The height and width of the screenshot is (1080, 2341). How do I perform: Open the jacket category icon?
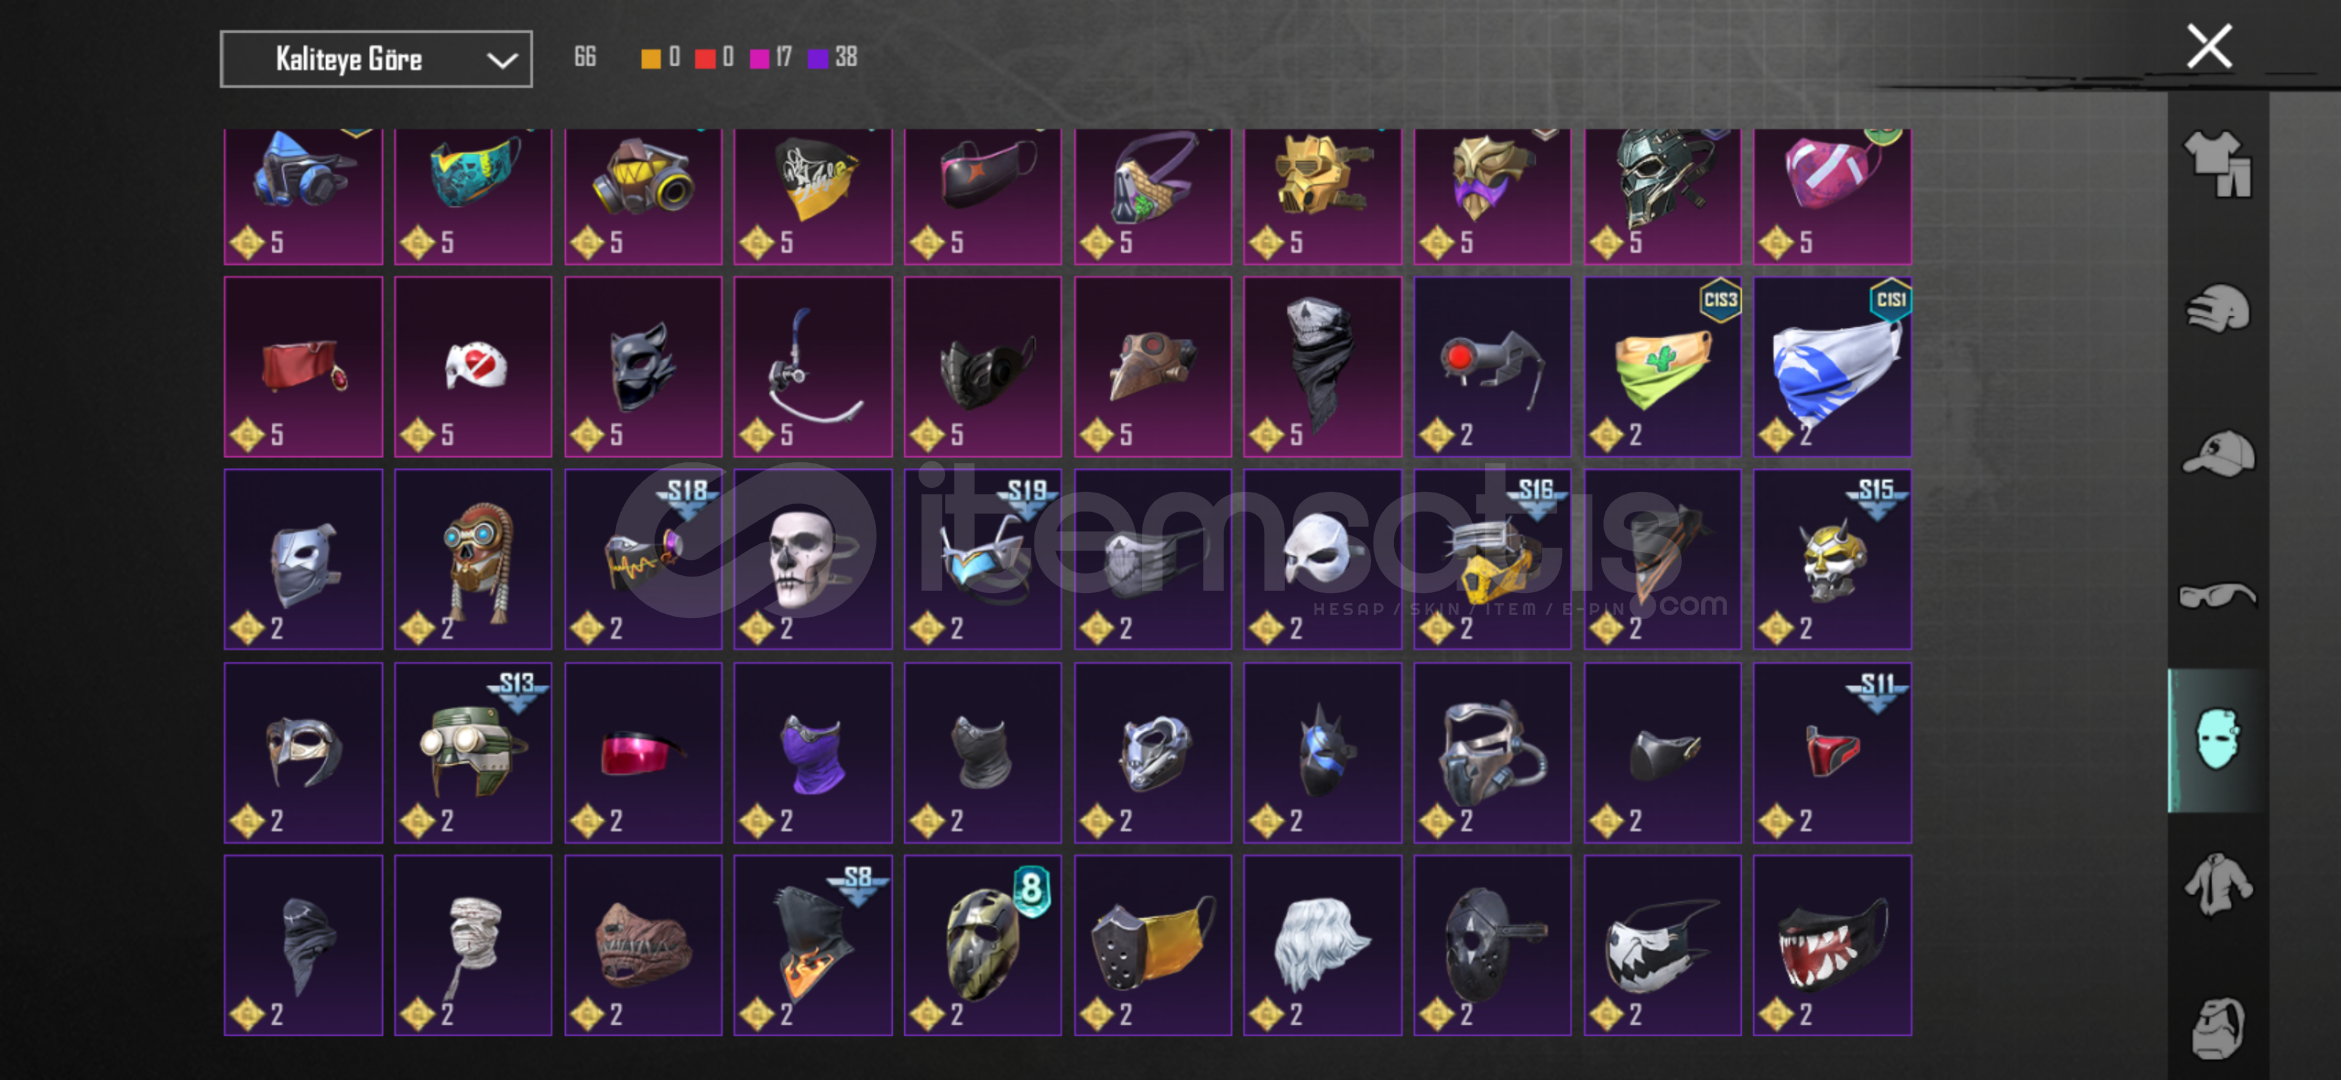point(2217,884)
